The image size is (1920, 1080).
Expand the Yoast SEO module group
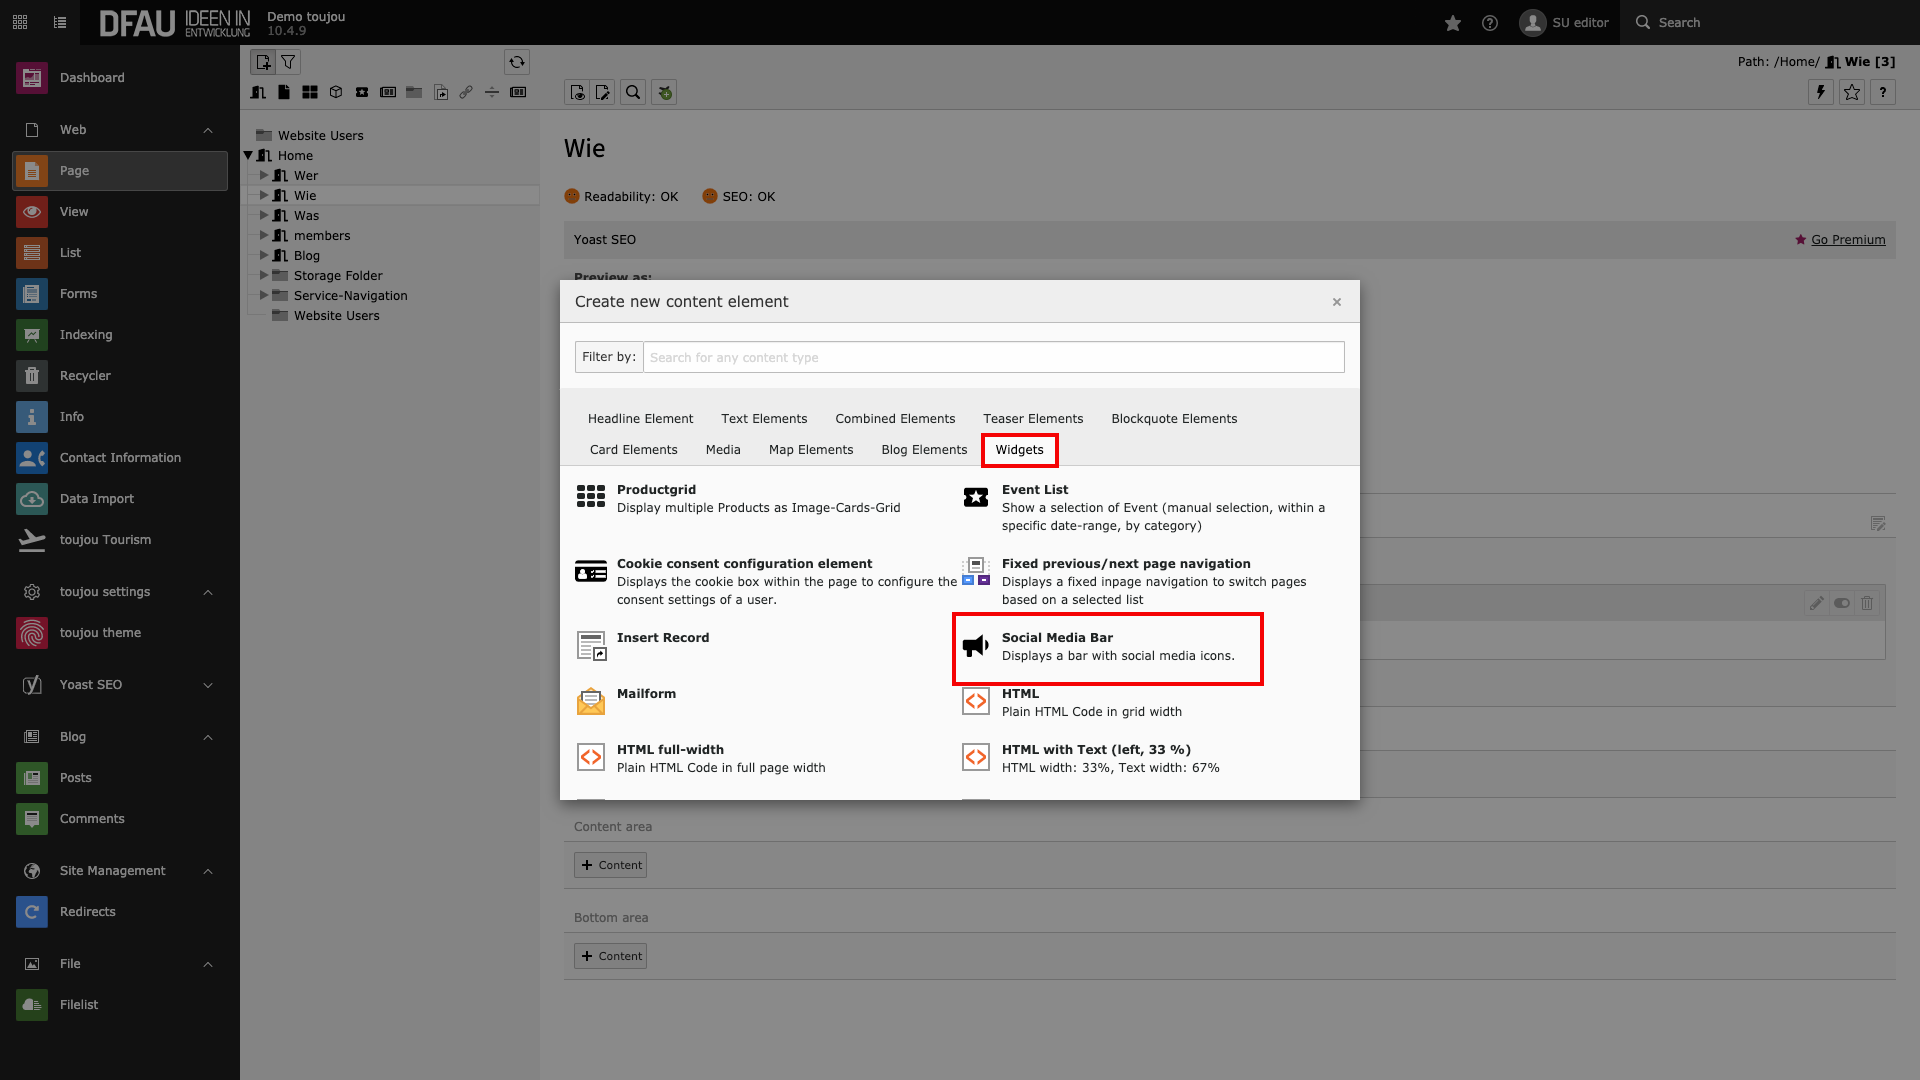pos(208,685)
